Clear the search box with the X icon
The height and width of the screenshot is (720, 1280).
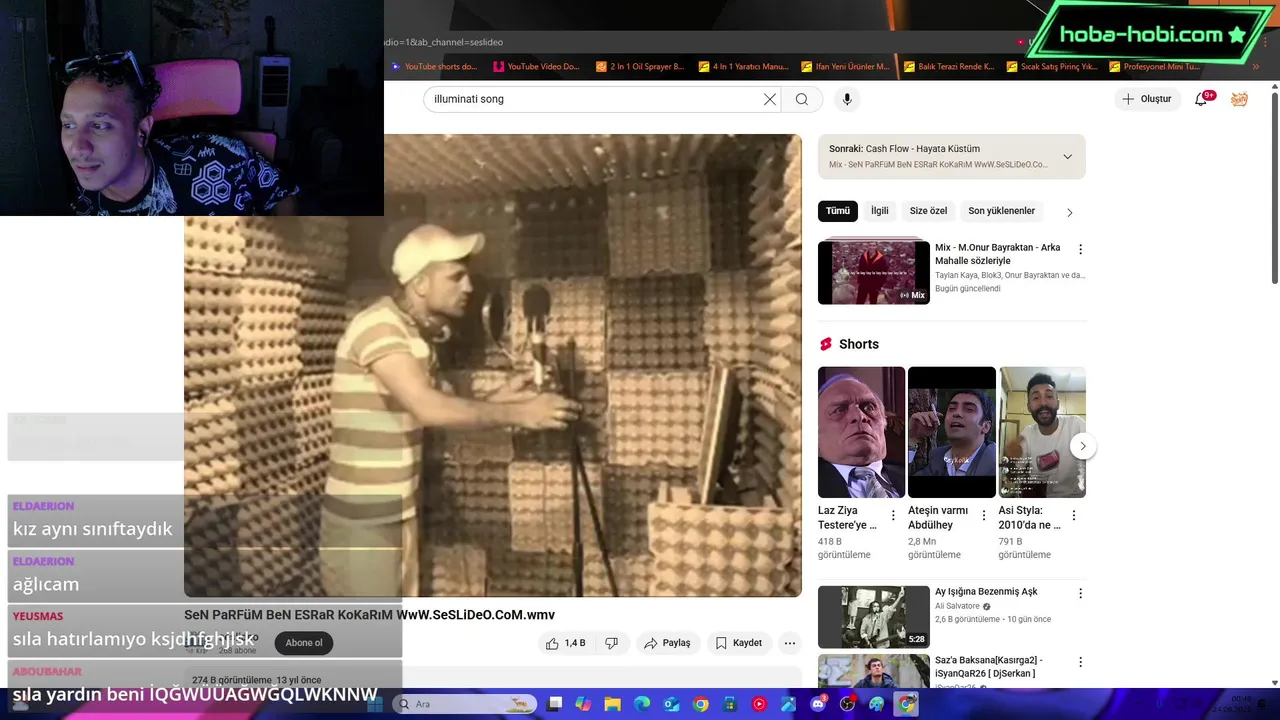click(770, 99)
